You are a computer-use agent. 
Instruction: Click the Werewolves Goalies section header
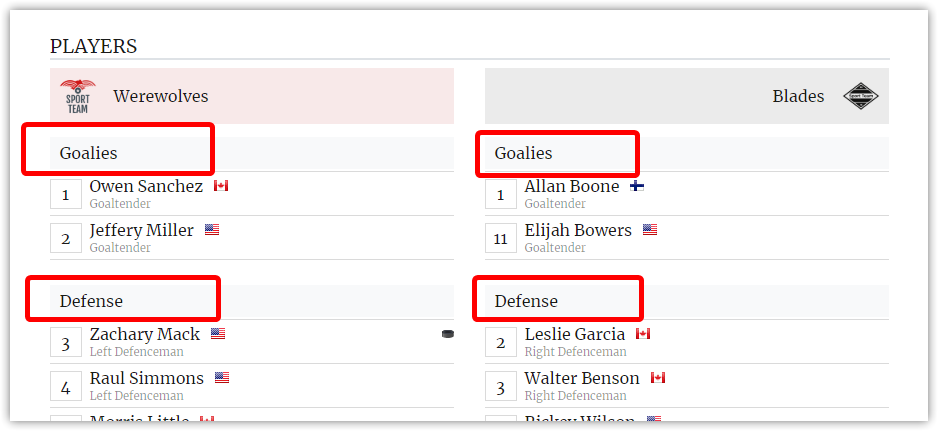[x=252, y=154]
